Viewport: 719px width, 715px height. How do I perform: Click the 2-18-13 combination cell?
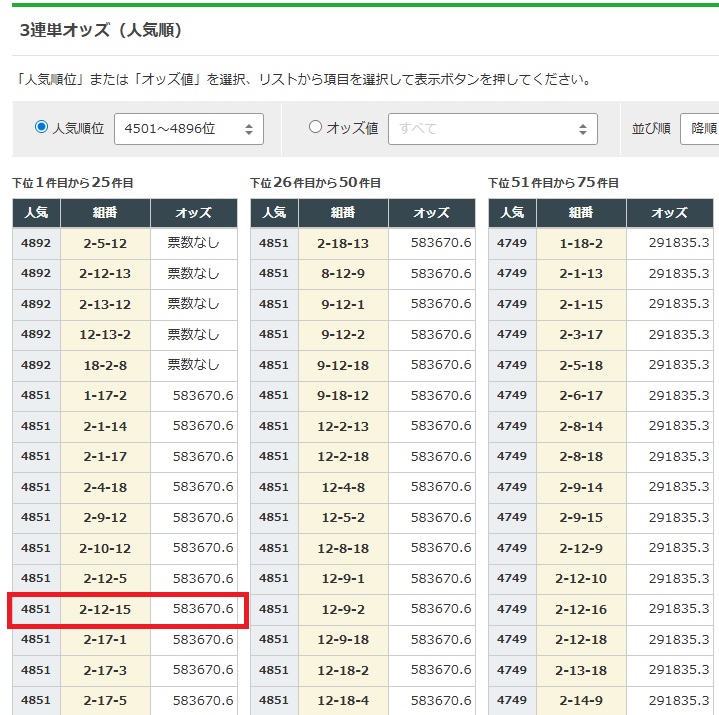tap(343, 243)
